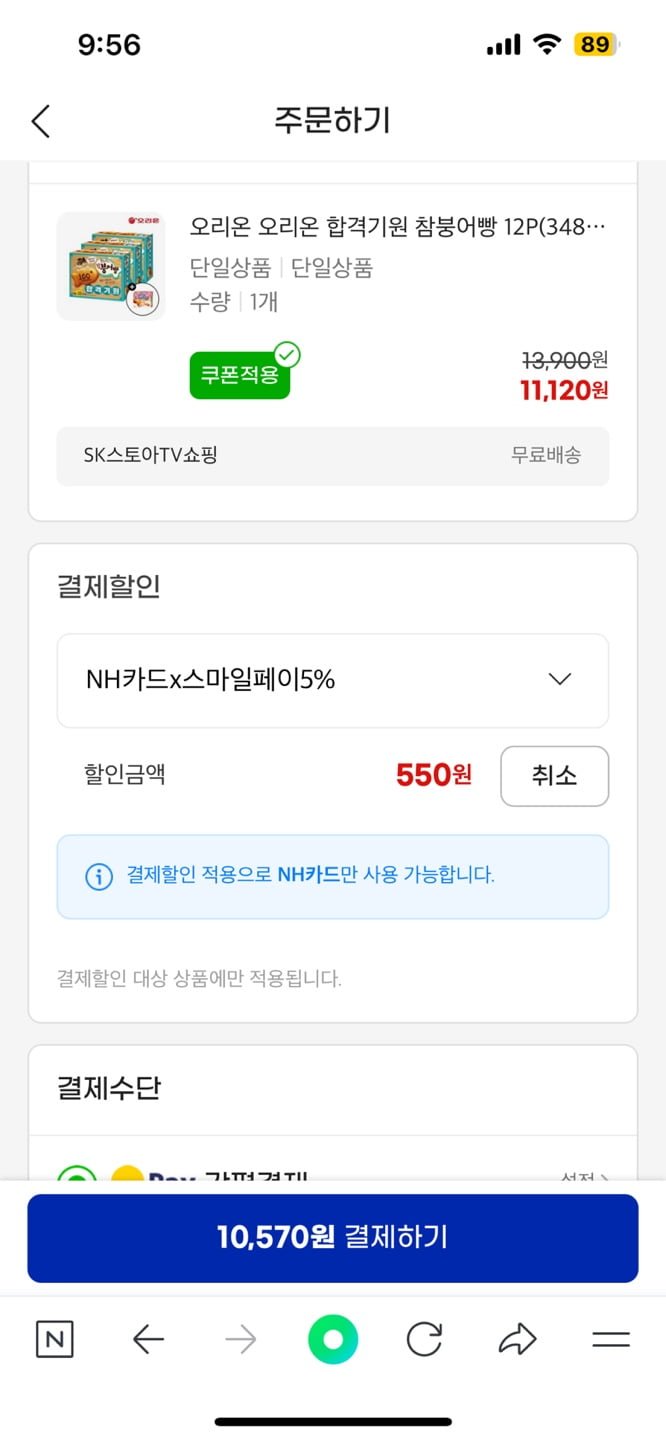
Task: Open the browser hamburger menu
Action: (x=610, y=1339)
